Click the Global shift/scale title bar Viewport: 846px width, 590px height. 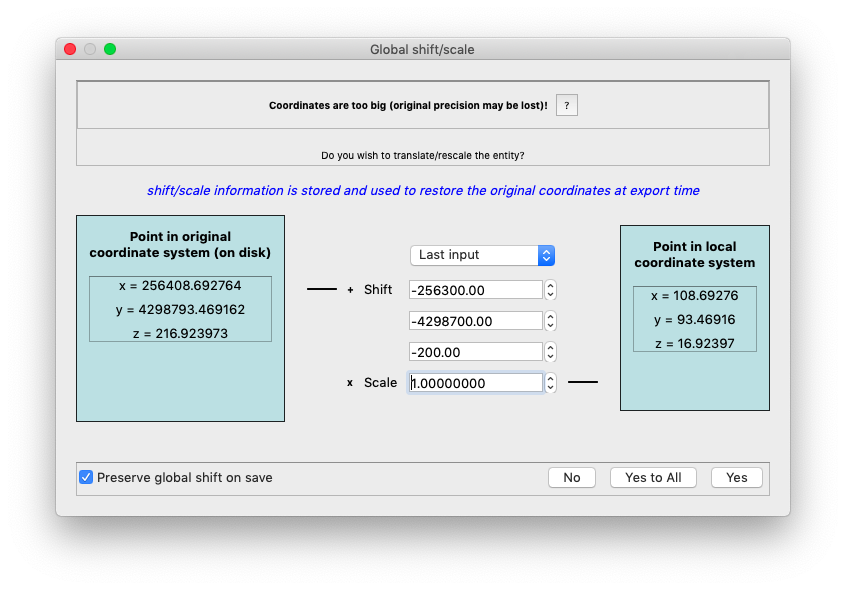click(x=422, y=49)
